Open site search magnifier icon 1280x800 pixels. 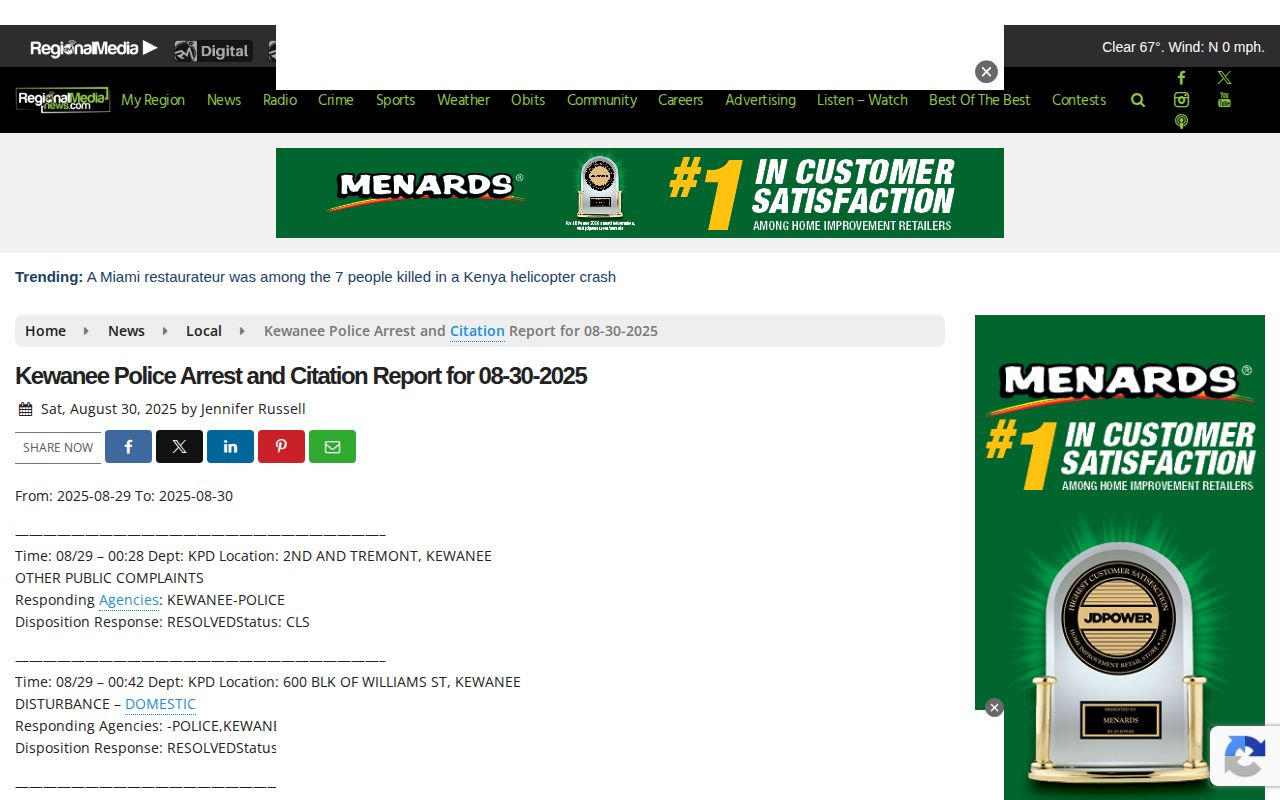point(1138,100)
